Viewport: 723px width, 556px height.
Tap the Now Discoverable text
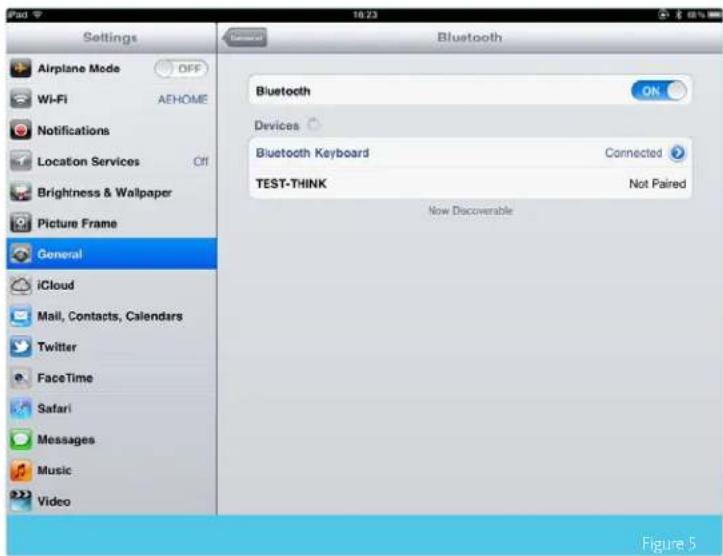pos(470,211)
